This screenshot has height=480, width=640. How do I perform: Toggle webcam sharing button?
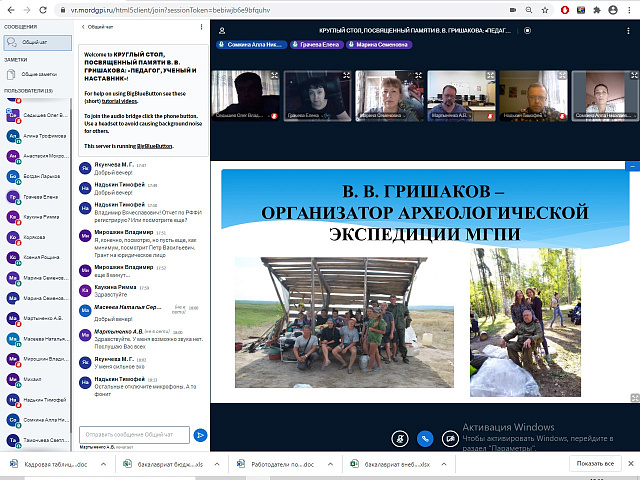tap(450, 439)
